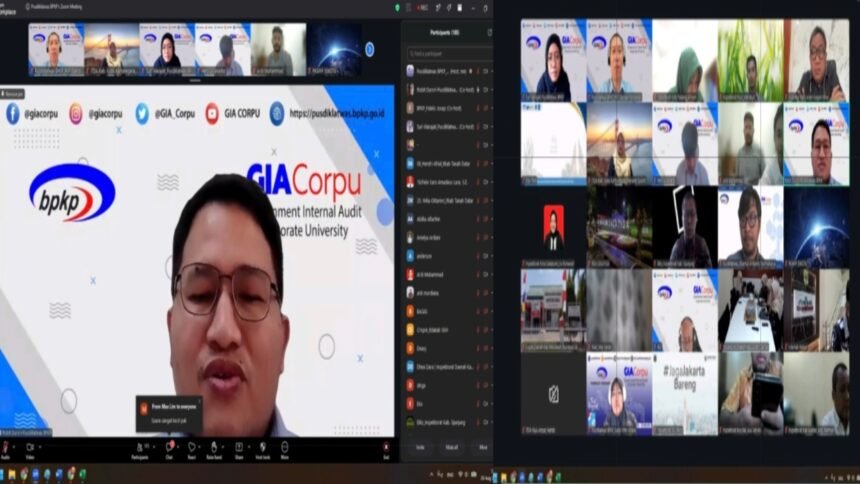The width and height of the screenshot is (860, 484).
Task: Click the yellow avatar in participant list
Action: (410, 330)
